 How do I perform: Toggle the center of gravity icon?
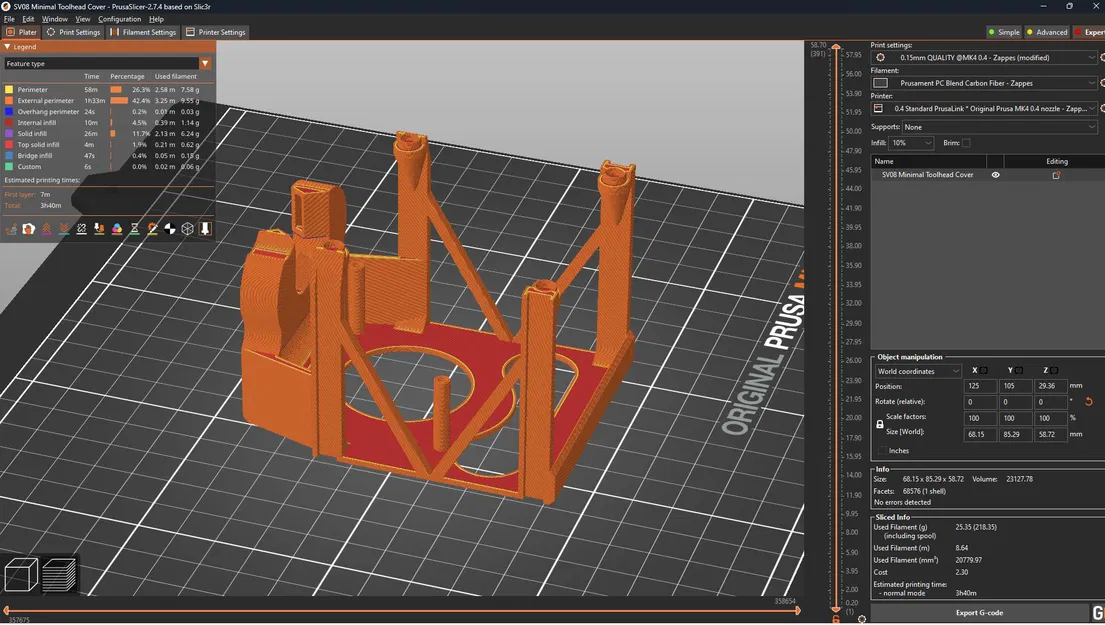[170, 228]
